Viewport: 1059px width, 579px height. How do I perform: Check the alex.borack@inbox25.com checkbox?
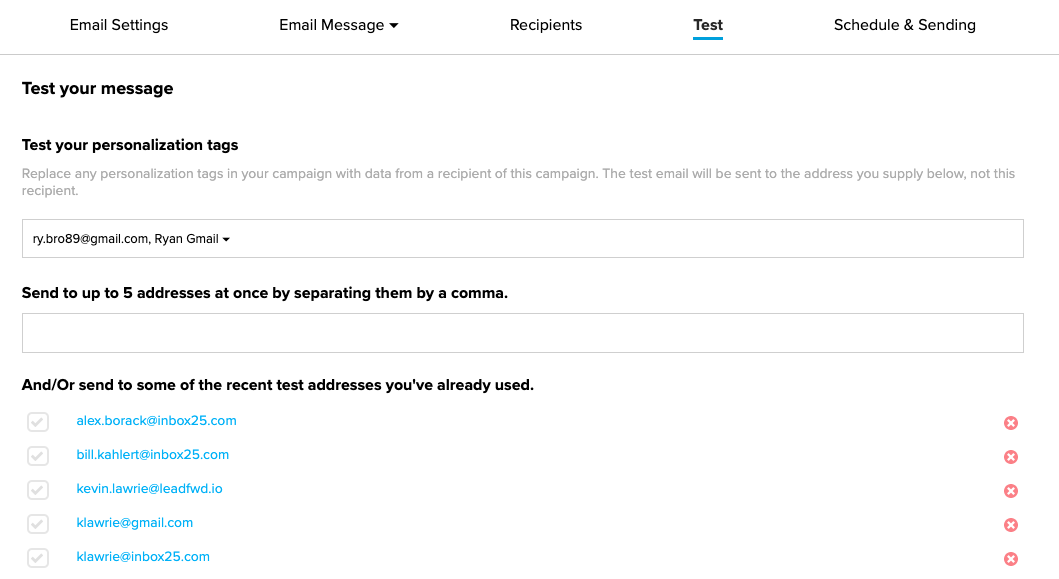(38, 422)
